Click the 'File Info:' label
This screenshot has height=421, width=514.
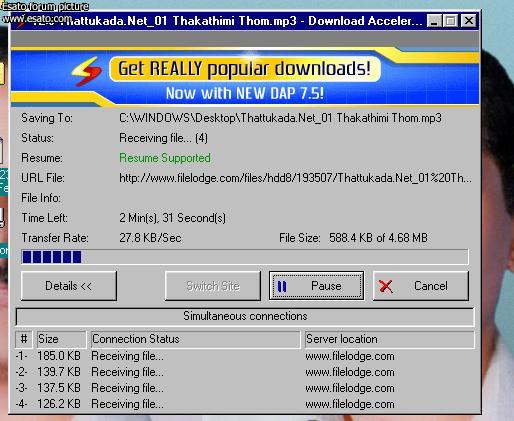click(x=41, y=198)
